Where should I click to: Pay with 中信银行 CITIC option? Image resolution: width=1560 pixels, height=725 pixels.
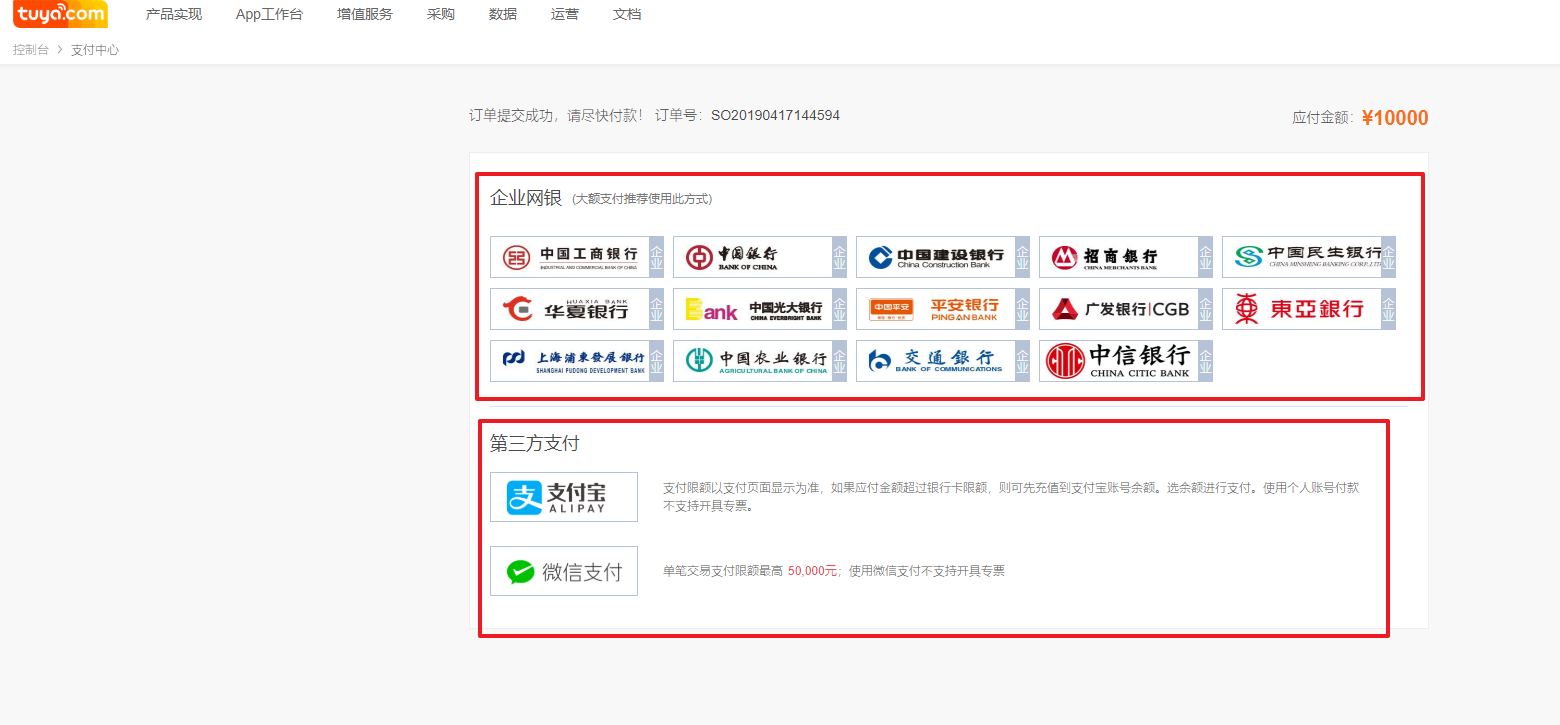[1126, 361]
